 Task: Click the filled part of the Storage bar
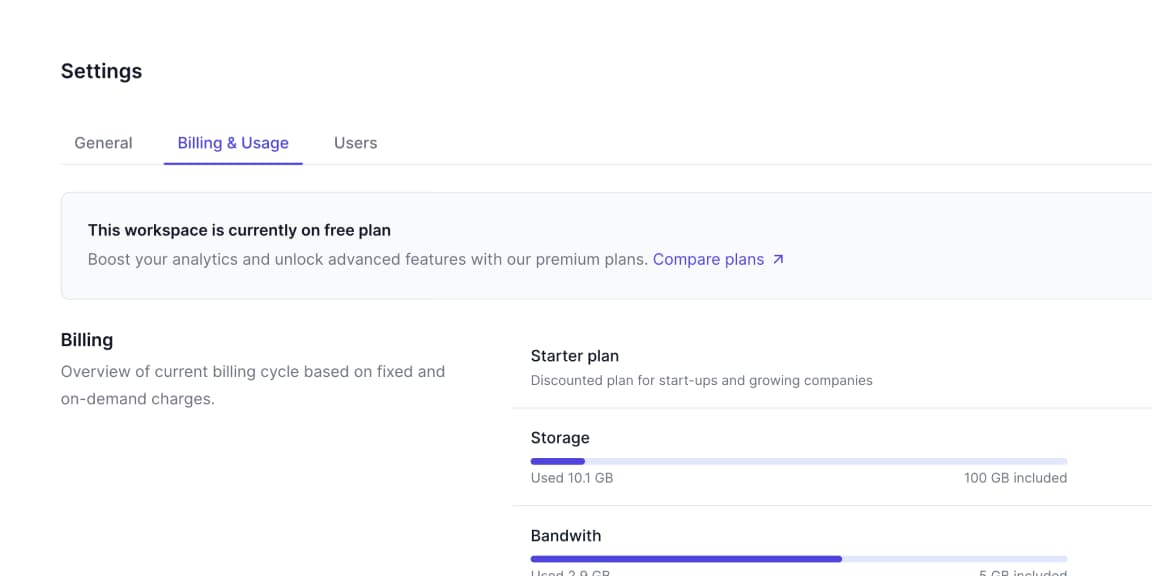[557, 461]
